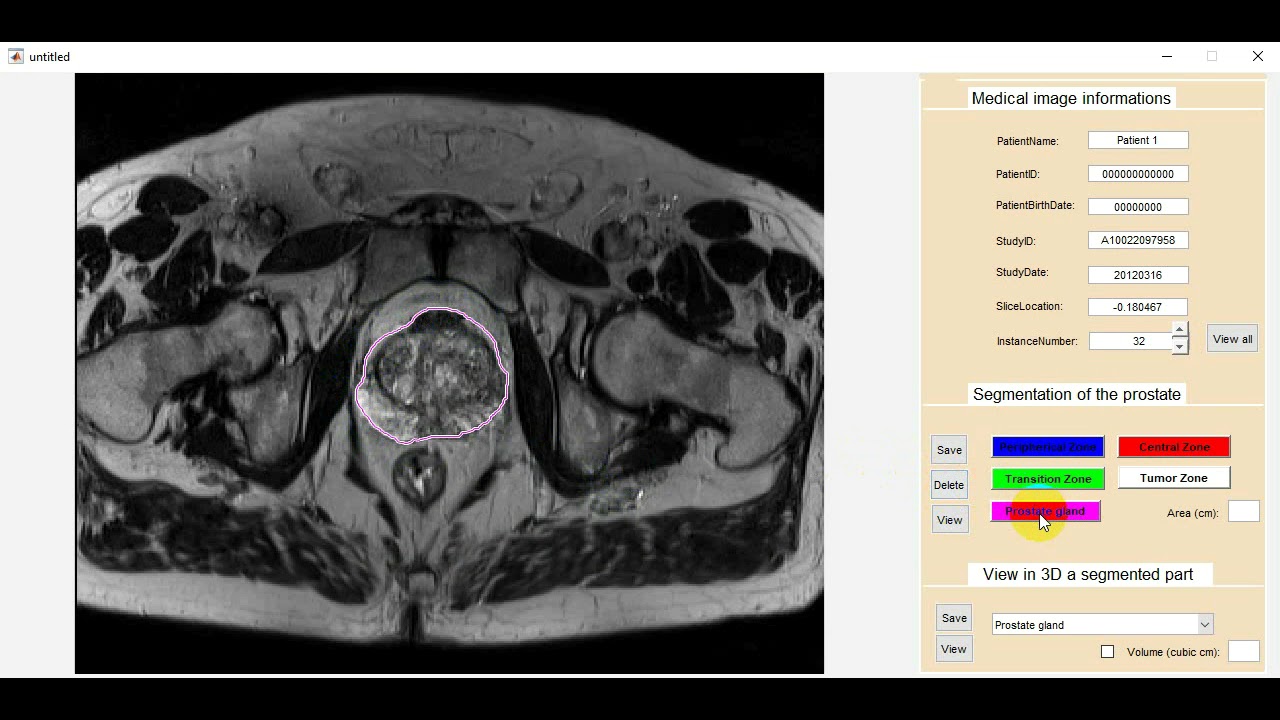Increment InstanceNumber with the up arrow
The height and width of the screenshot is (720, 1280).
pos(1180,330)
